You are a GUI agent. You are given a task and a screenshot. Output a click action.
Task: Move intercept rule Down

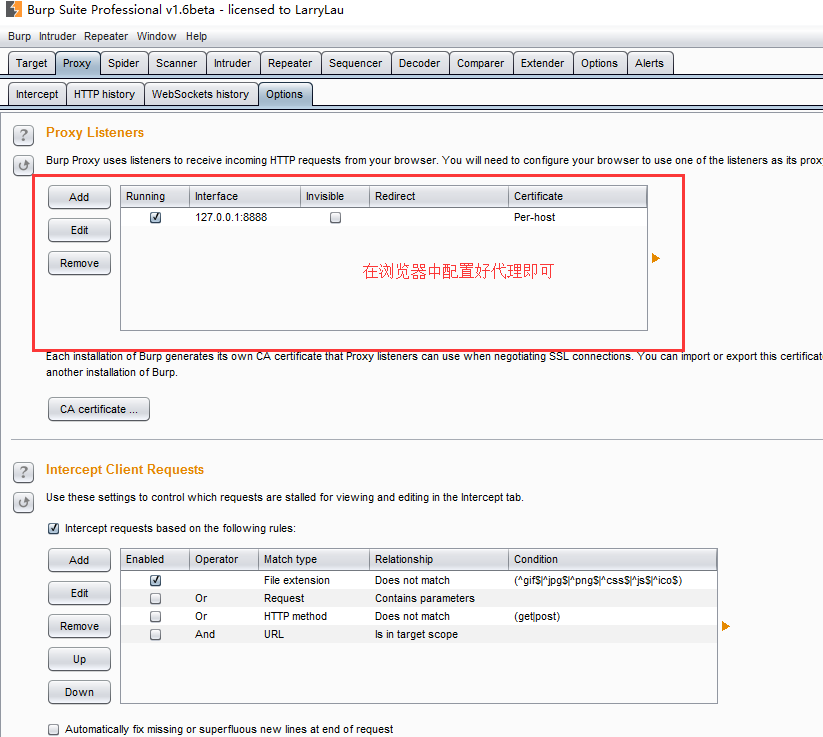pos(79,692)
